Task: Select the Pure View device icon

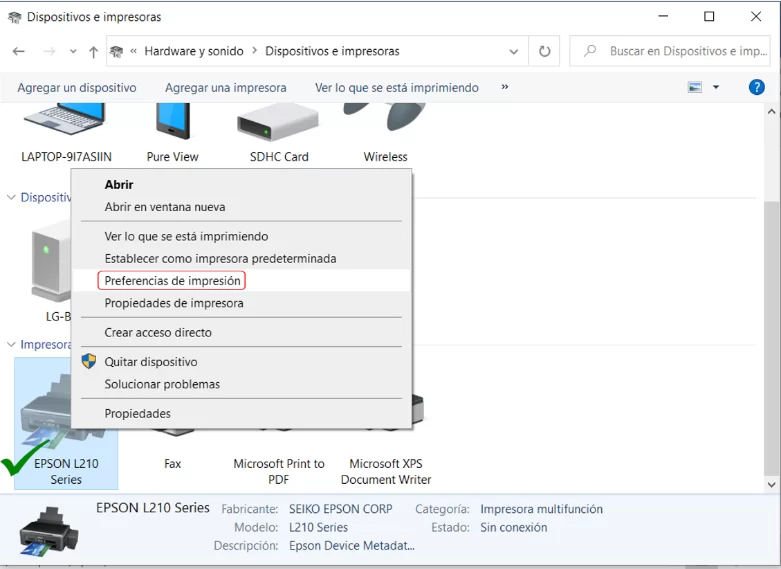Action: (x=172, y=125)
